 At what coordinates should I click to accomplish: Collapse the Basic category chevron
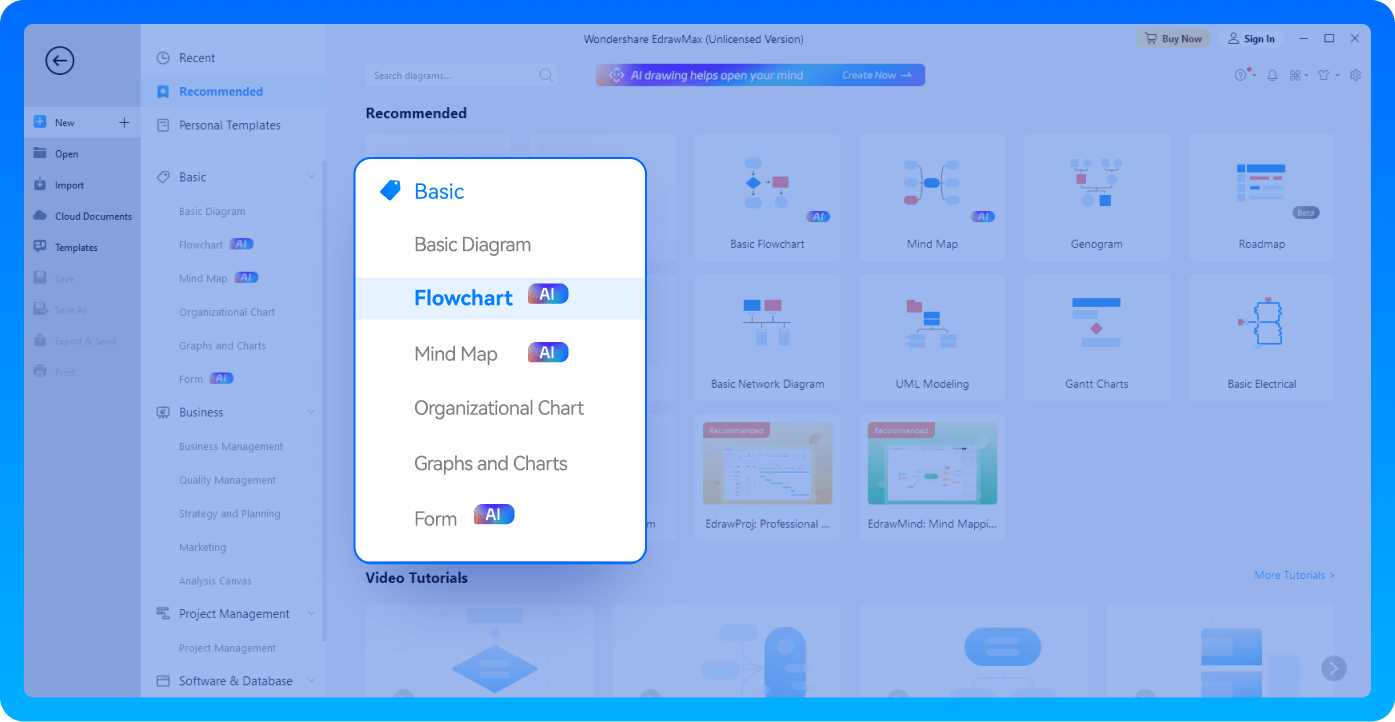pos(311,176)
